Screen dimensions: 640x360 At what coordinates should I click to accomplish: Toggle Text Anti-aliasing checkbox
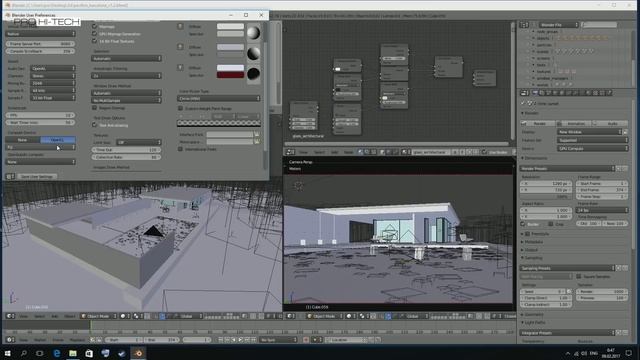(x=94, y=125)
